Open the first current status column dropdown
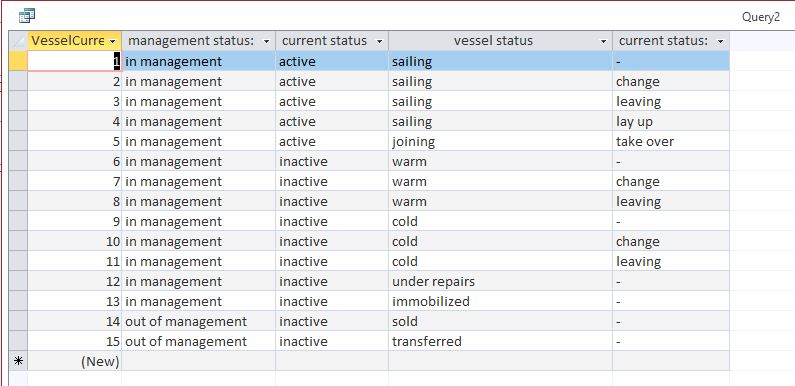 click(379, 41)
